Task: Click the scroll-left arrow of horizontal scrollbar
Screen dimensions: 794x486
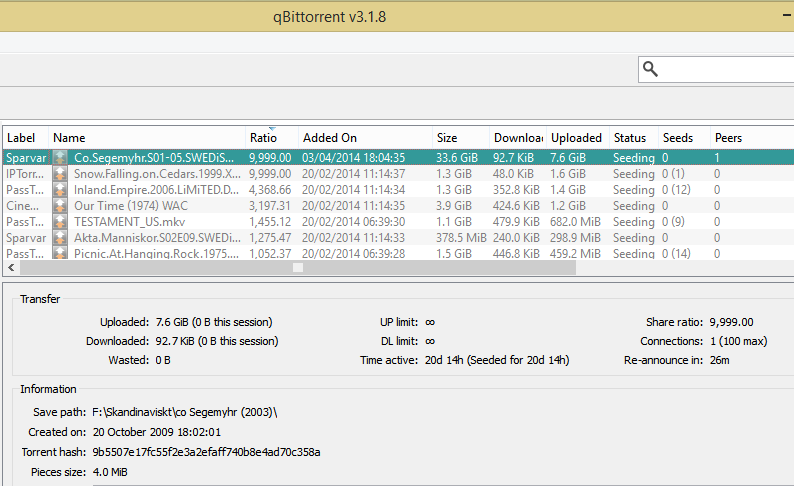Action: 11,268
